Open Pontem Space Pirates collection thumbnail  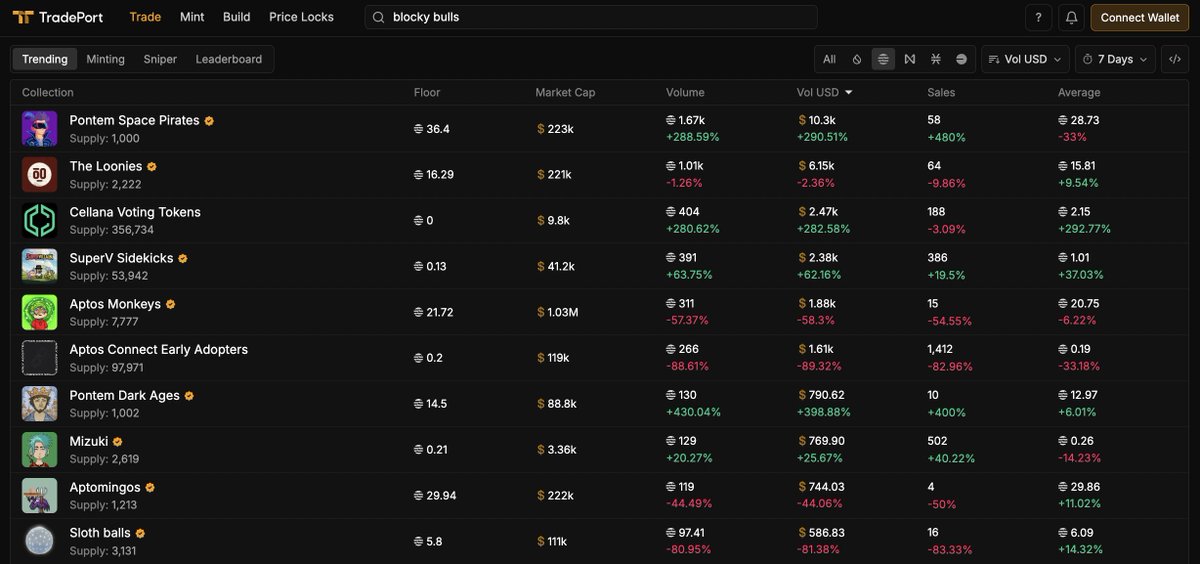(x=39, y=129)
